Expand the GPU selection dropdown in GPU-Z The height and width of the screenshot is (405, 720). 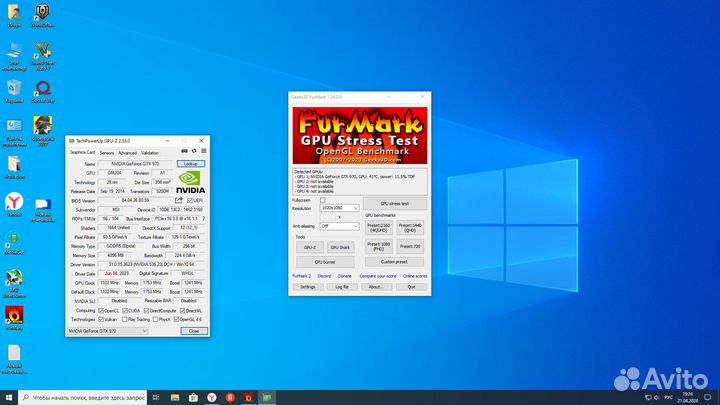tap(107, 330)
